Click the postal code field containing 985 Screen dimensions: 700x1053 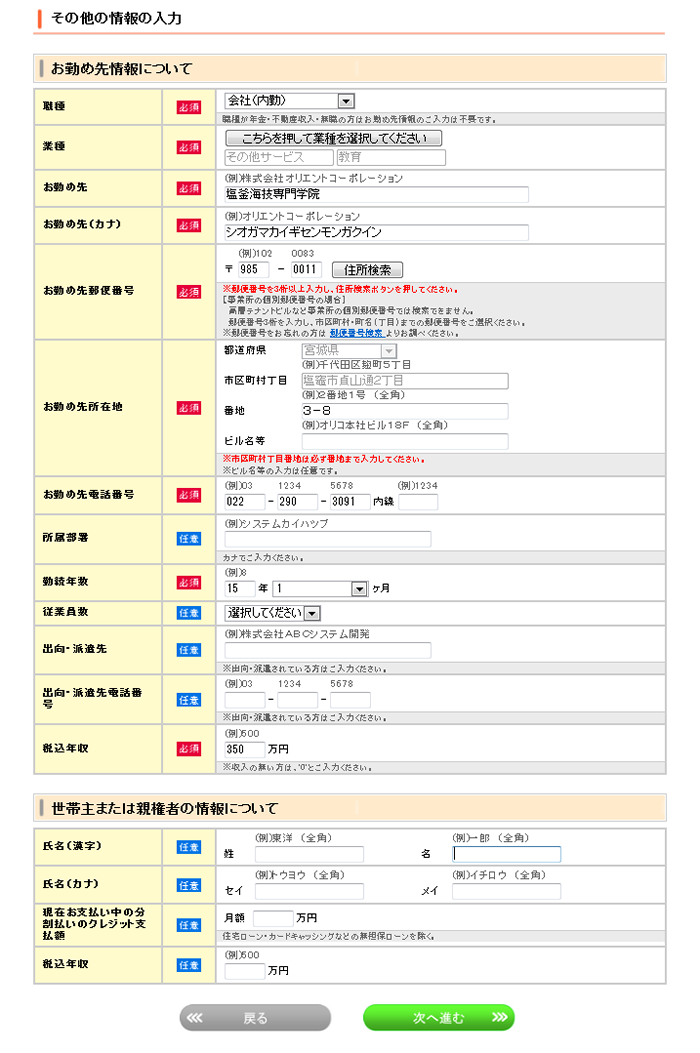click(x=253, y=269)
